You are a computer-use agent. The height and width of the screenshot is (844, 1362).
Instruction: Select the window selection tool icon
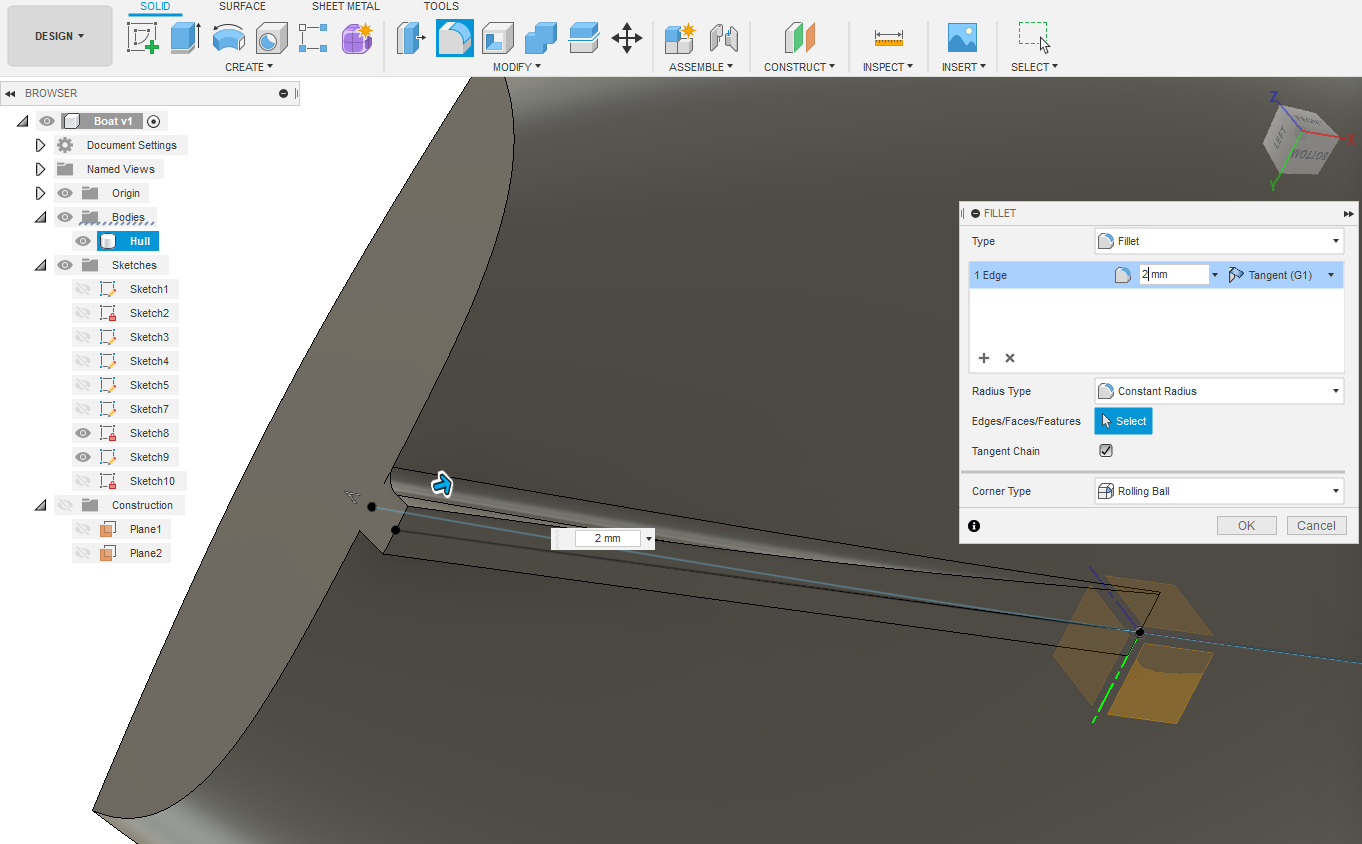click(x=1034, y=38)
